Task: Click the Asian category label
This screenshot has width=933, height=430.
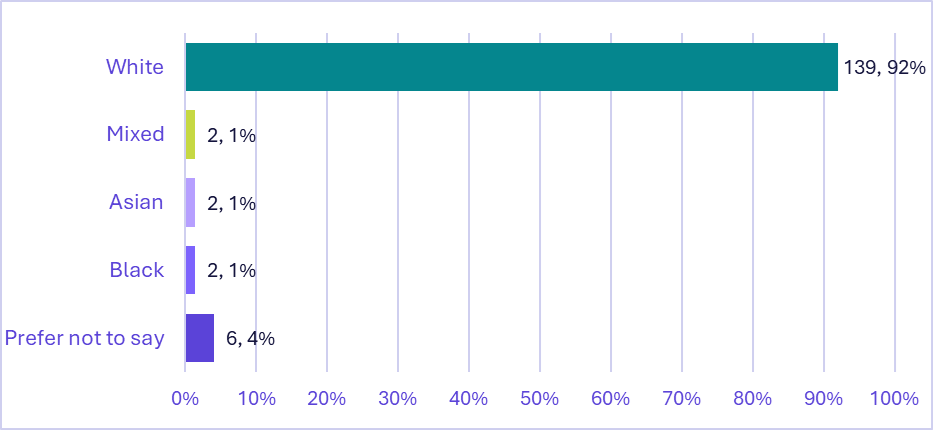Action: pos(136,202)
